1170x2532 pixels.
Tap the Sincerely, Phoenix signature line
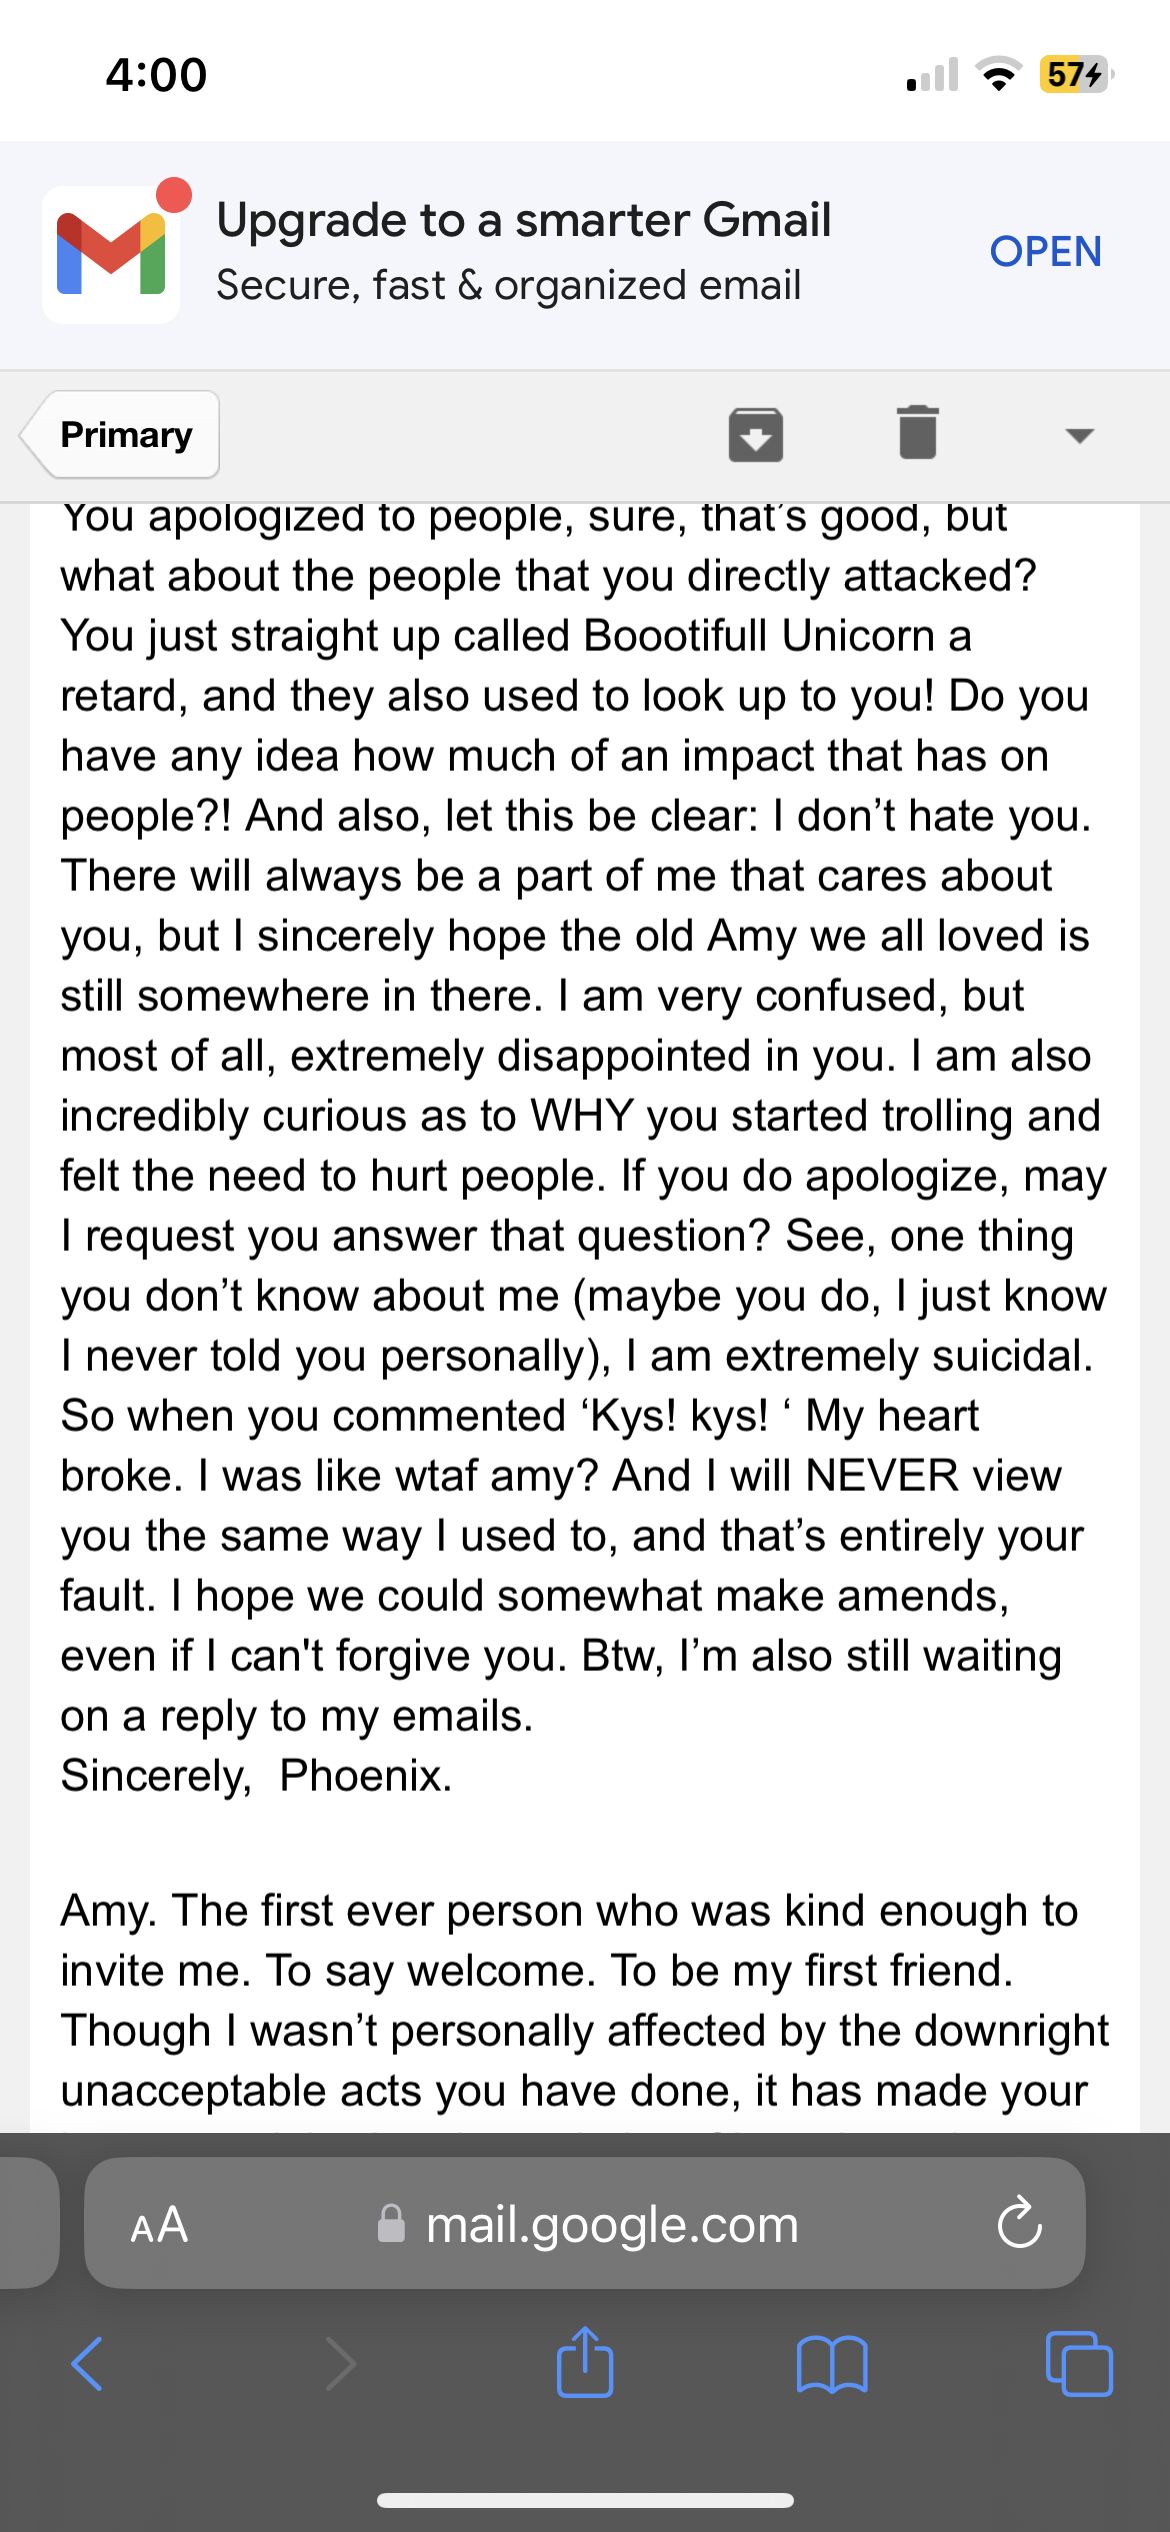point(256,1776)
